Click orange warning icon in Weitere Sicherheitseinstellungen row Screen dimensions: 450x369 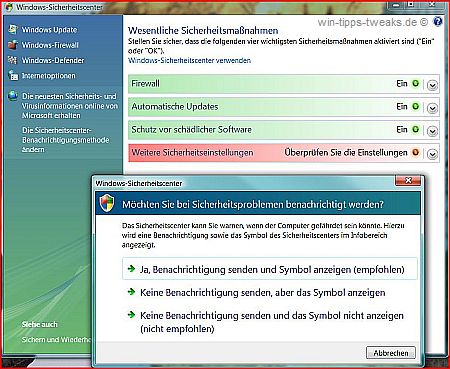[x=415, y=152]
